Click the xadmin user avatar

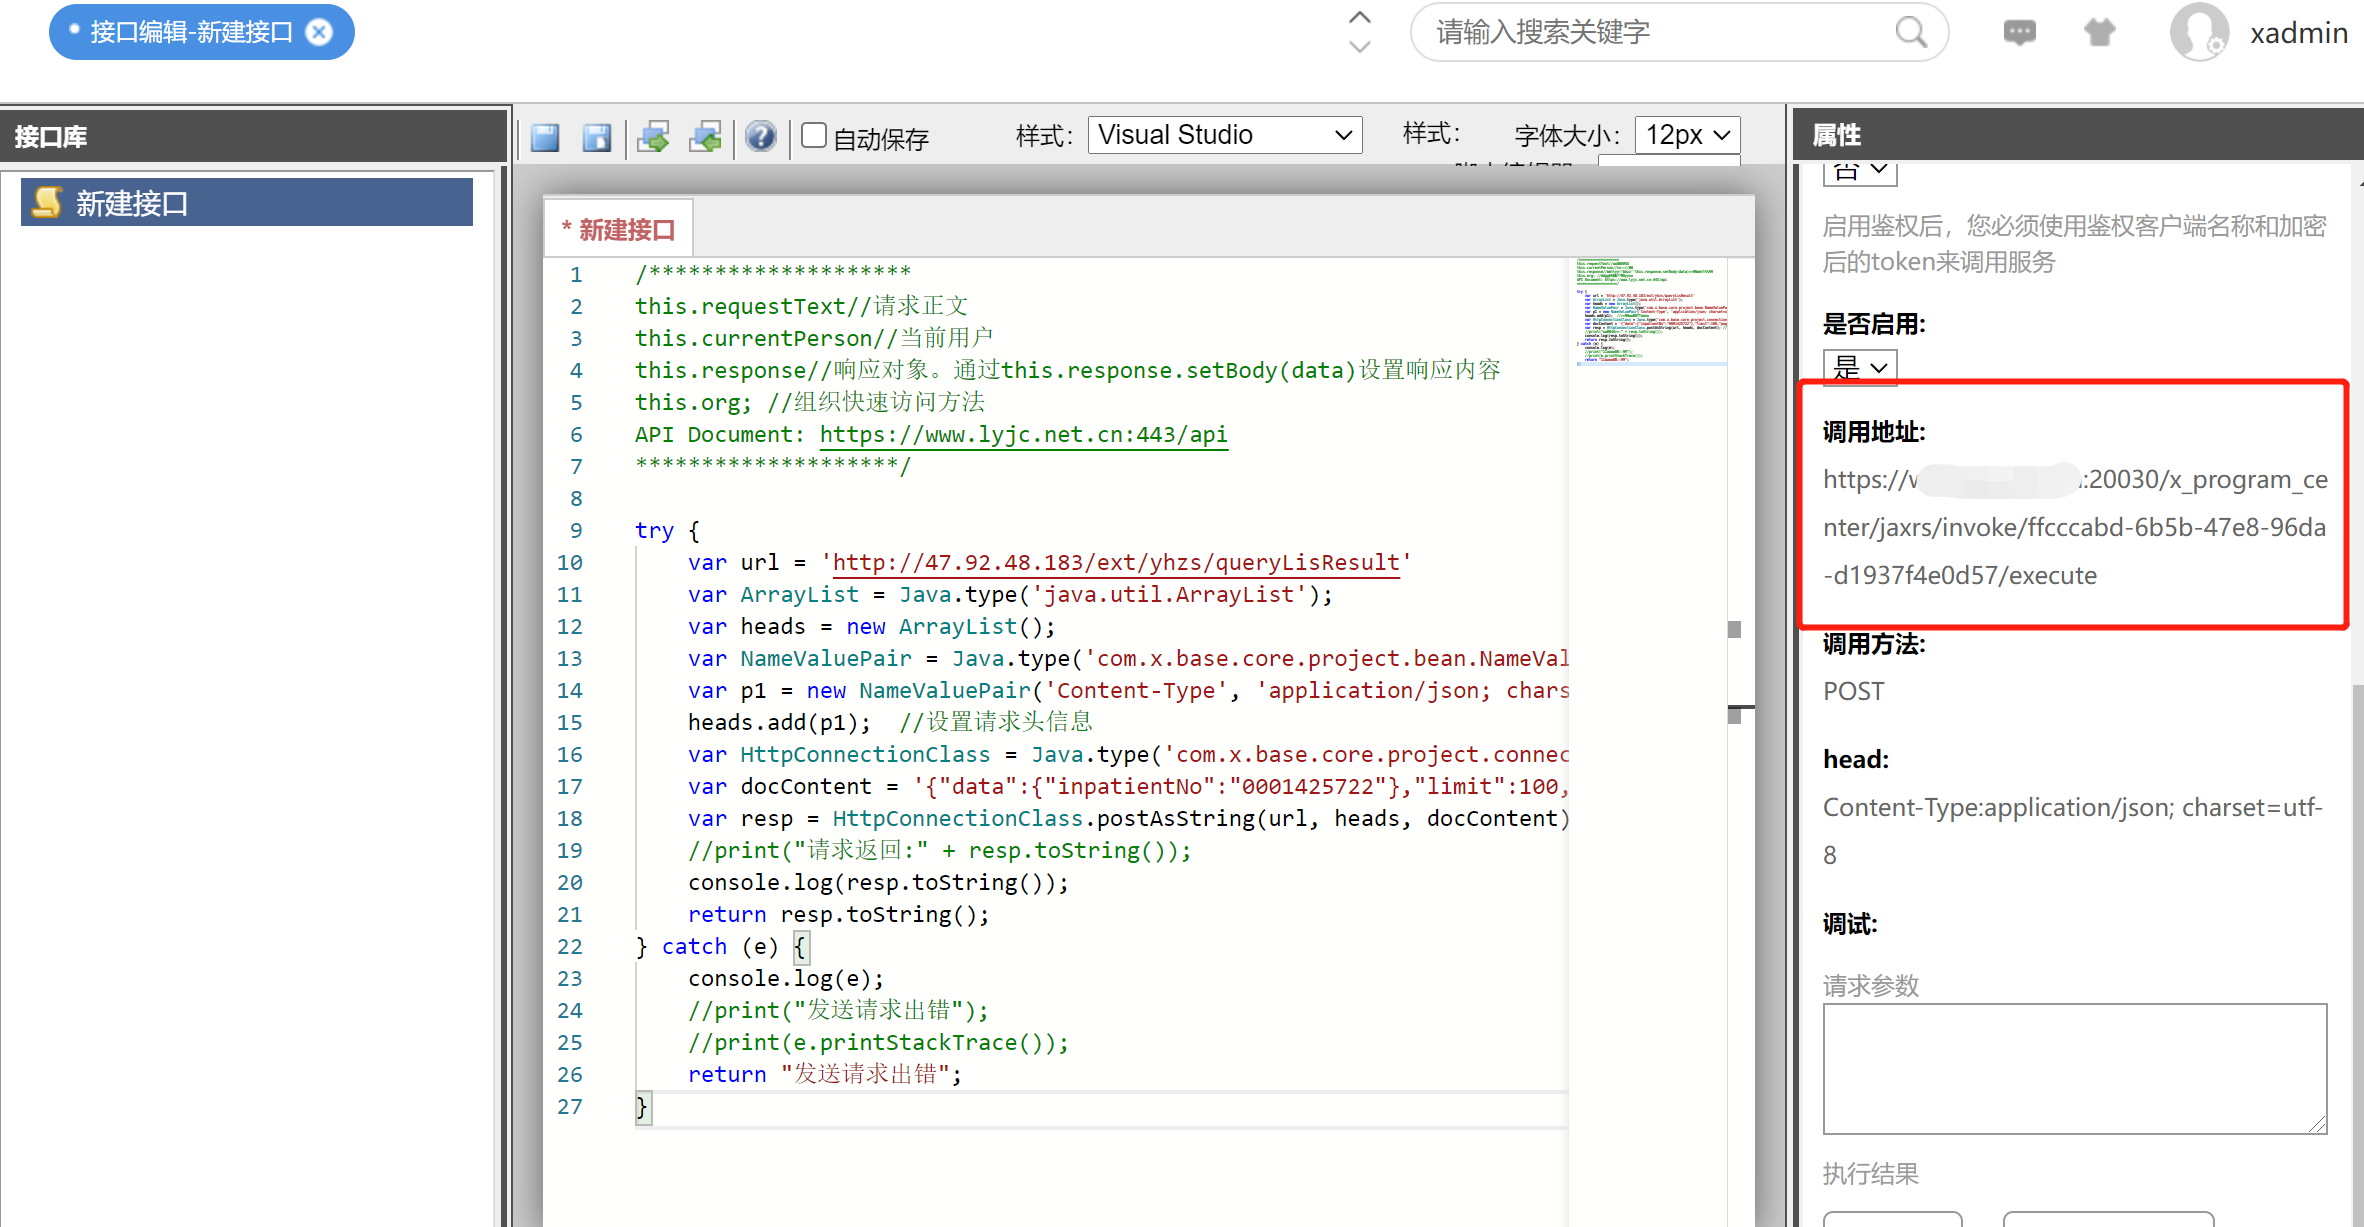point(2198,32)
